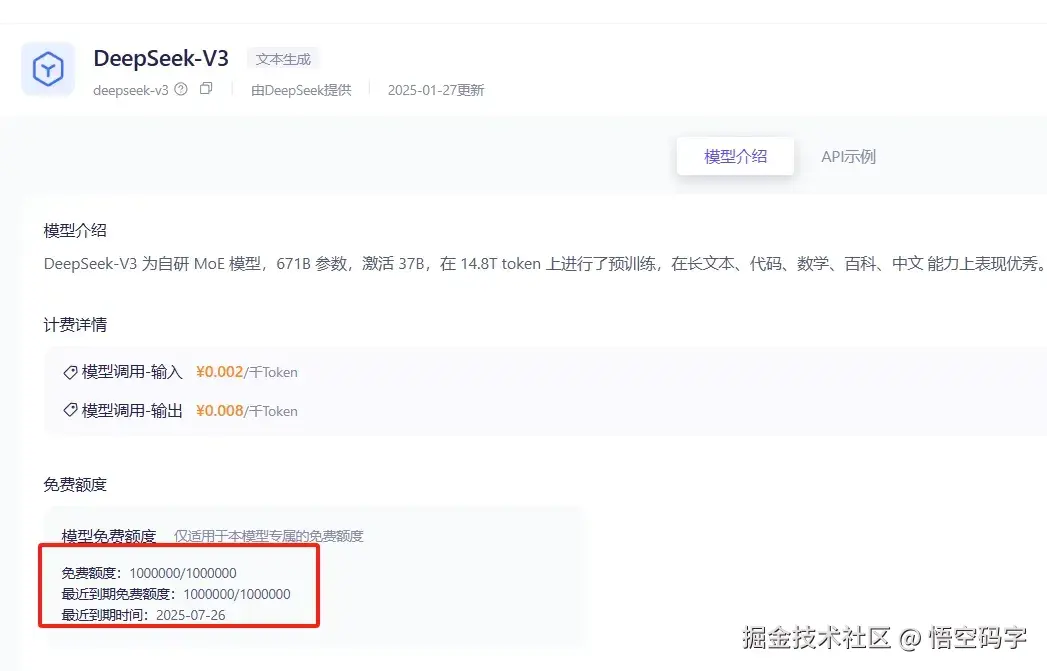Click the 免费额度 section heading
This screenshot has height=671, width=1047.
point(75,485)
